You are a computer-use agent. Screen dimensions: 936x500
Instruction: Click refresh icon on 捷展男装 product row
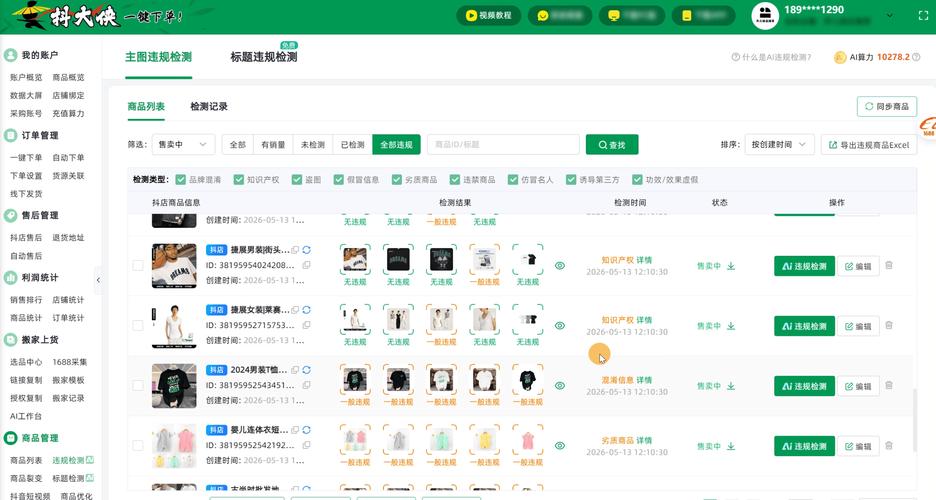pos(306,250)
